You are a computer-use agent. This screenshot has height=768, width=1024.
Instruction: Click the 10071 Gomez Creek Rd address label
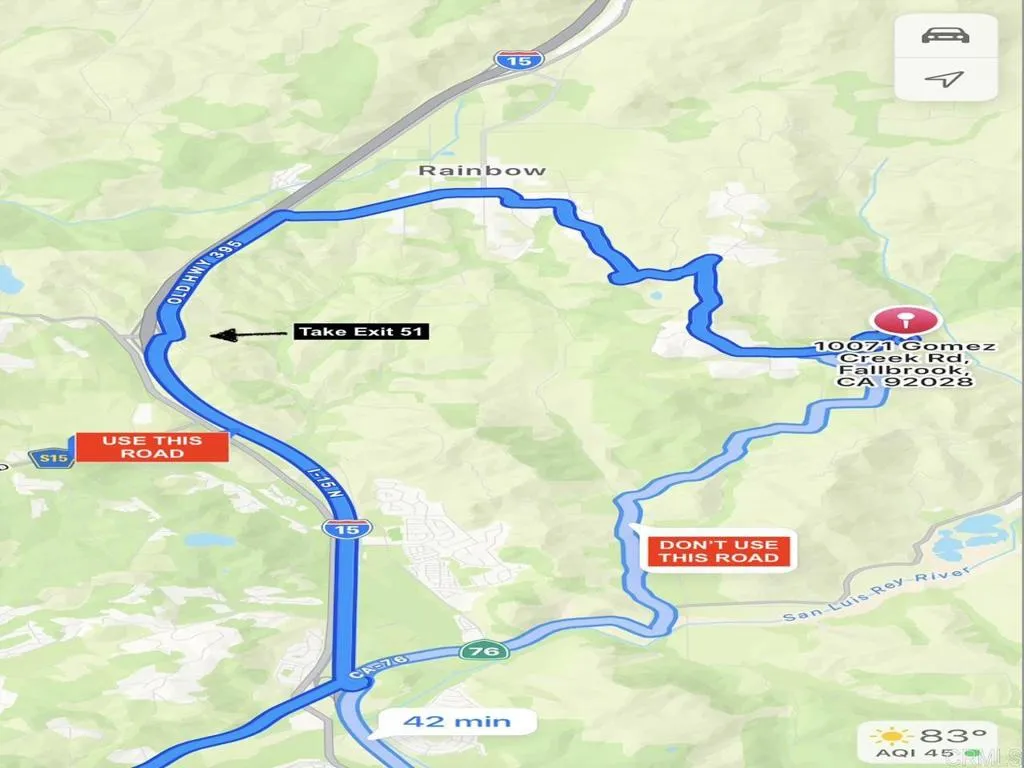pos(906,364)
